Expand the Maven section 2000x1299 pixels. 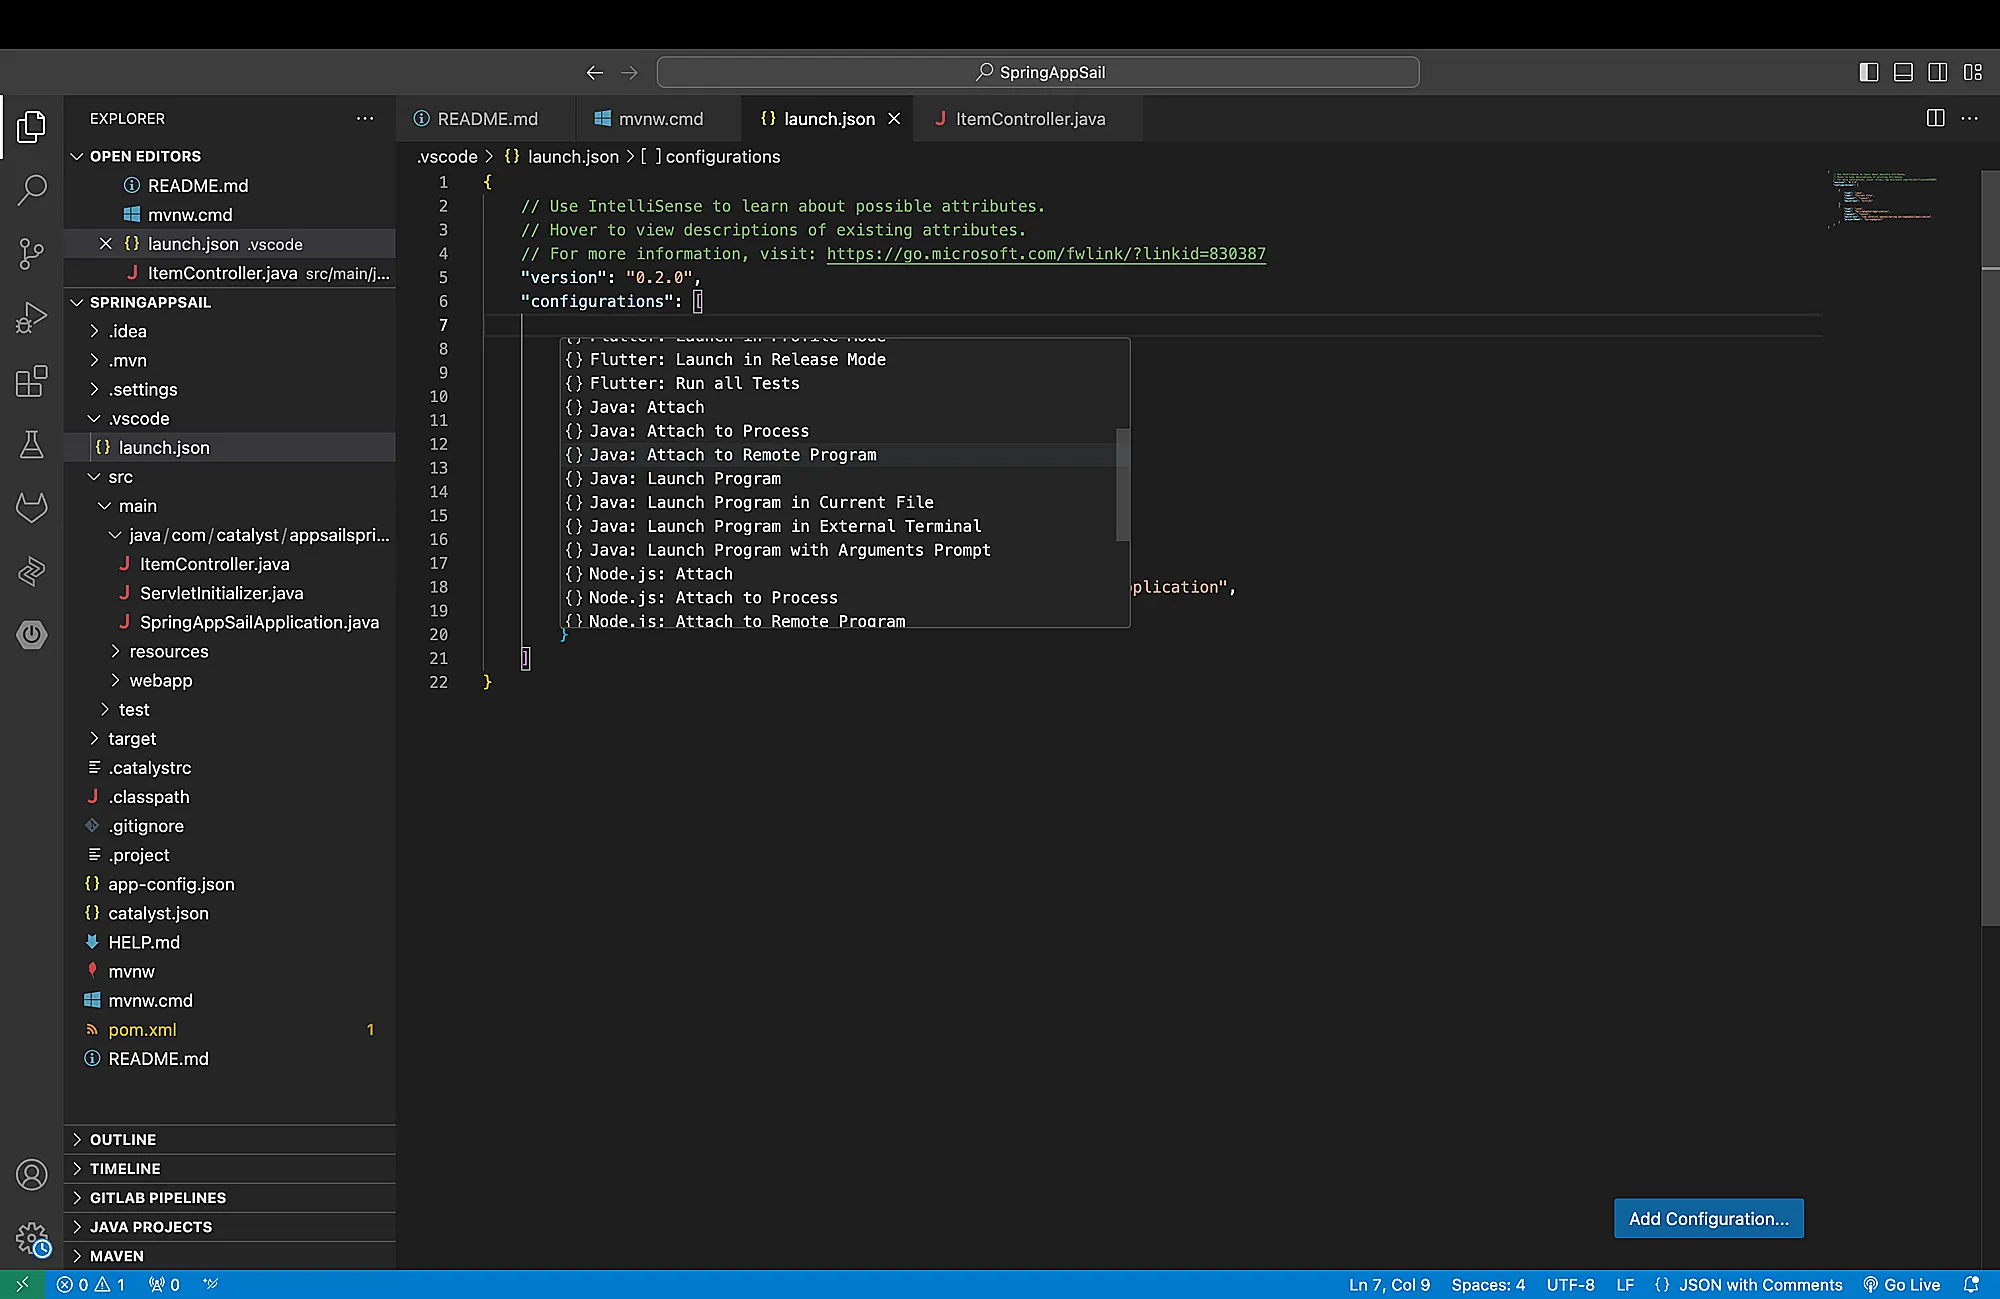[230, 1255]
